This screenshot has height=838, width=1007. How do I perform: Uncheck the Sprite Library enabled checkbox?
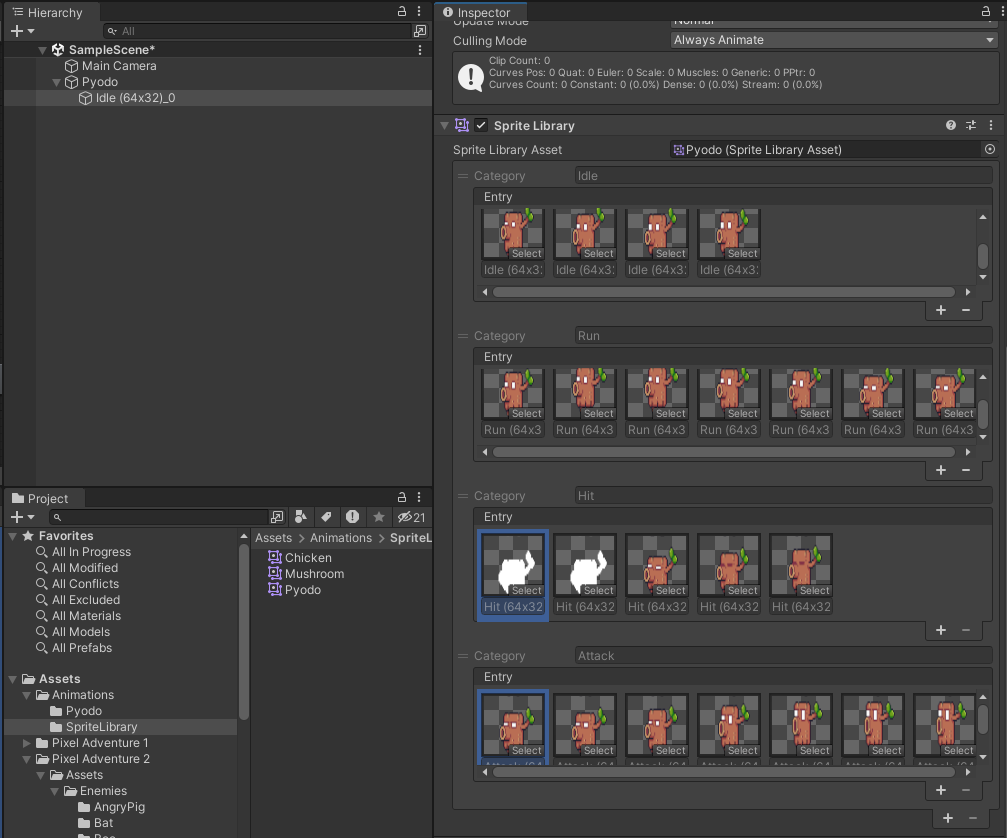tap(481, 125)
